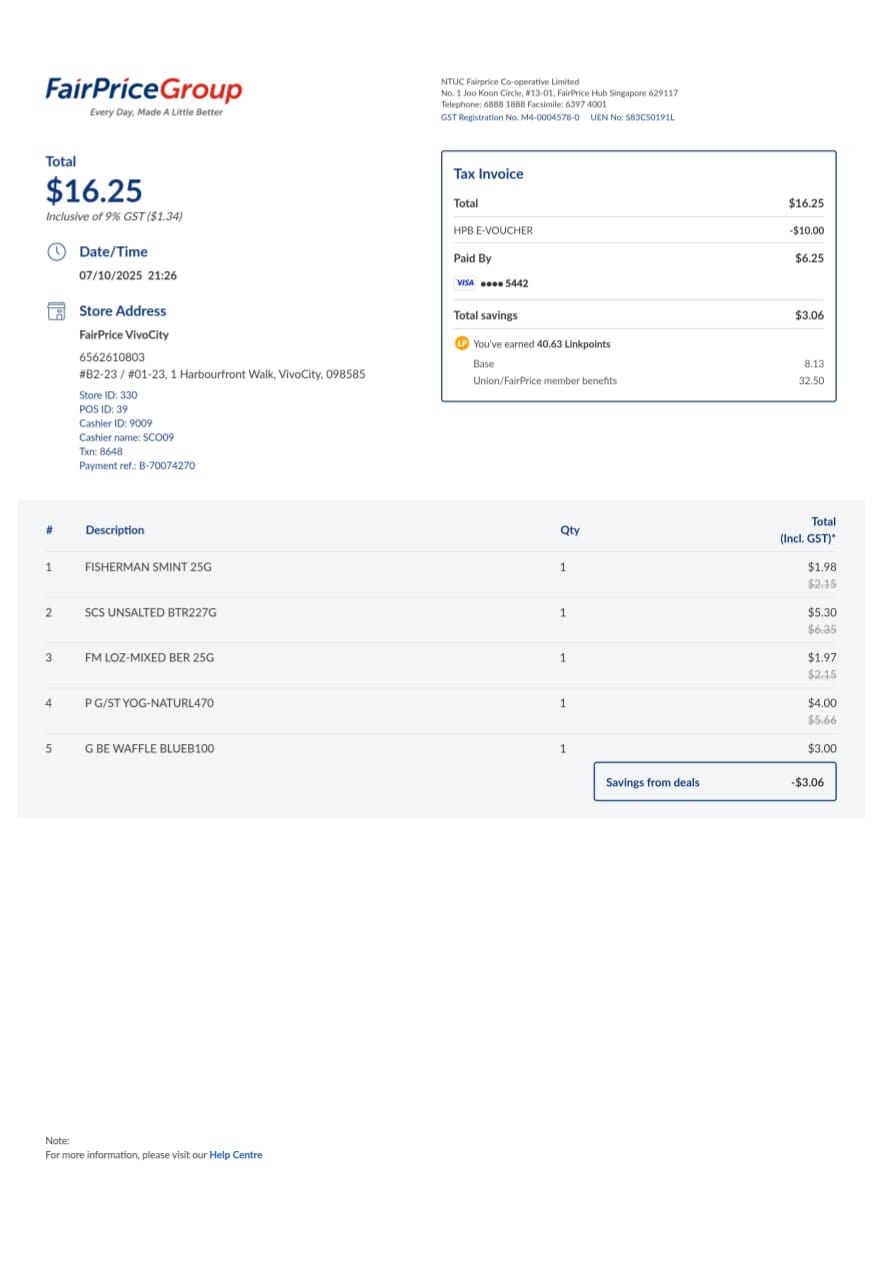Click the GST Registration No. text
Viewport: 887px width, 1282px height.
point(510,117)
